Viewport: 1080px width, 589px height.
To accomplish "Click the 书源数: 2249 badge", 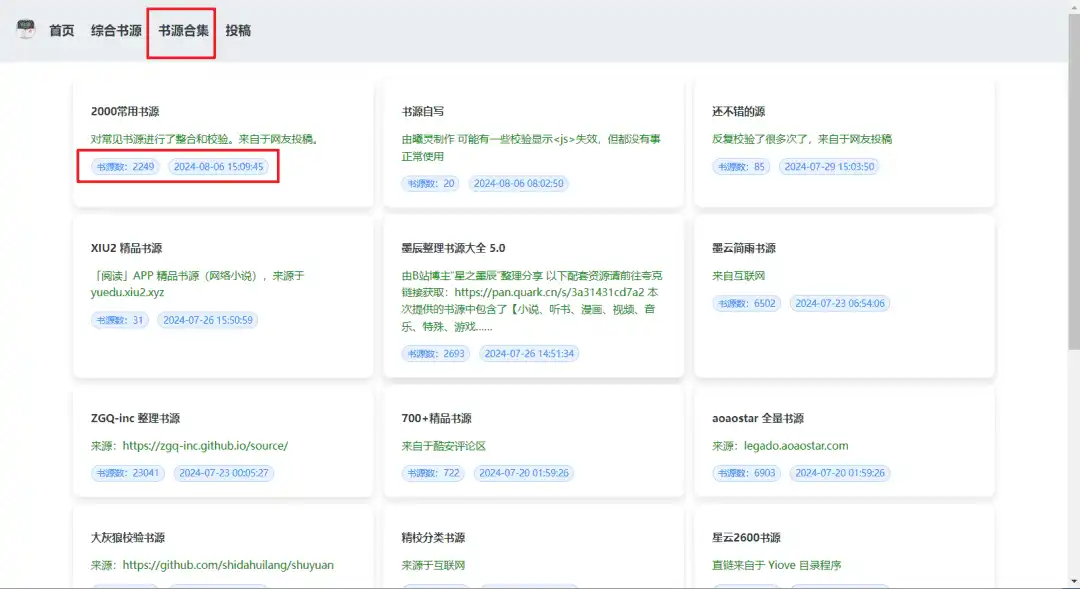I will pyautogui.click(x=125, y=167).
